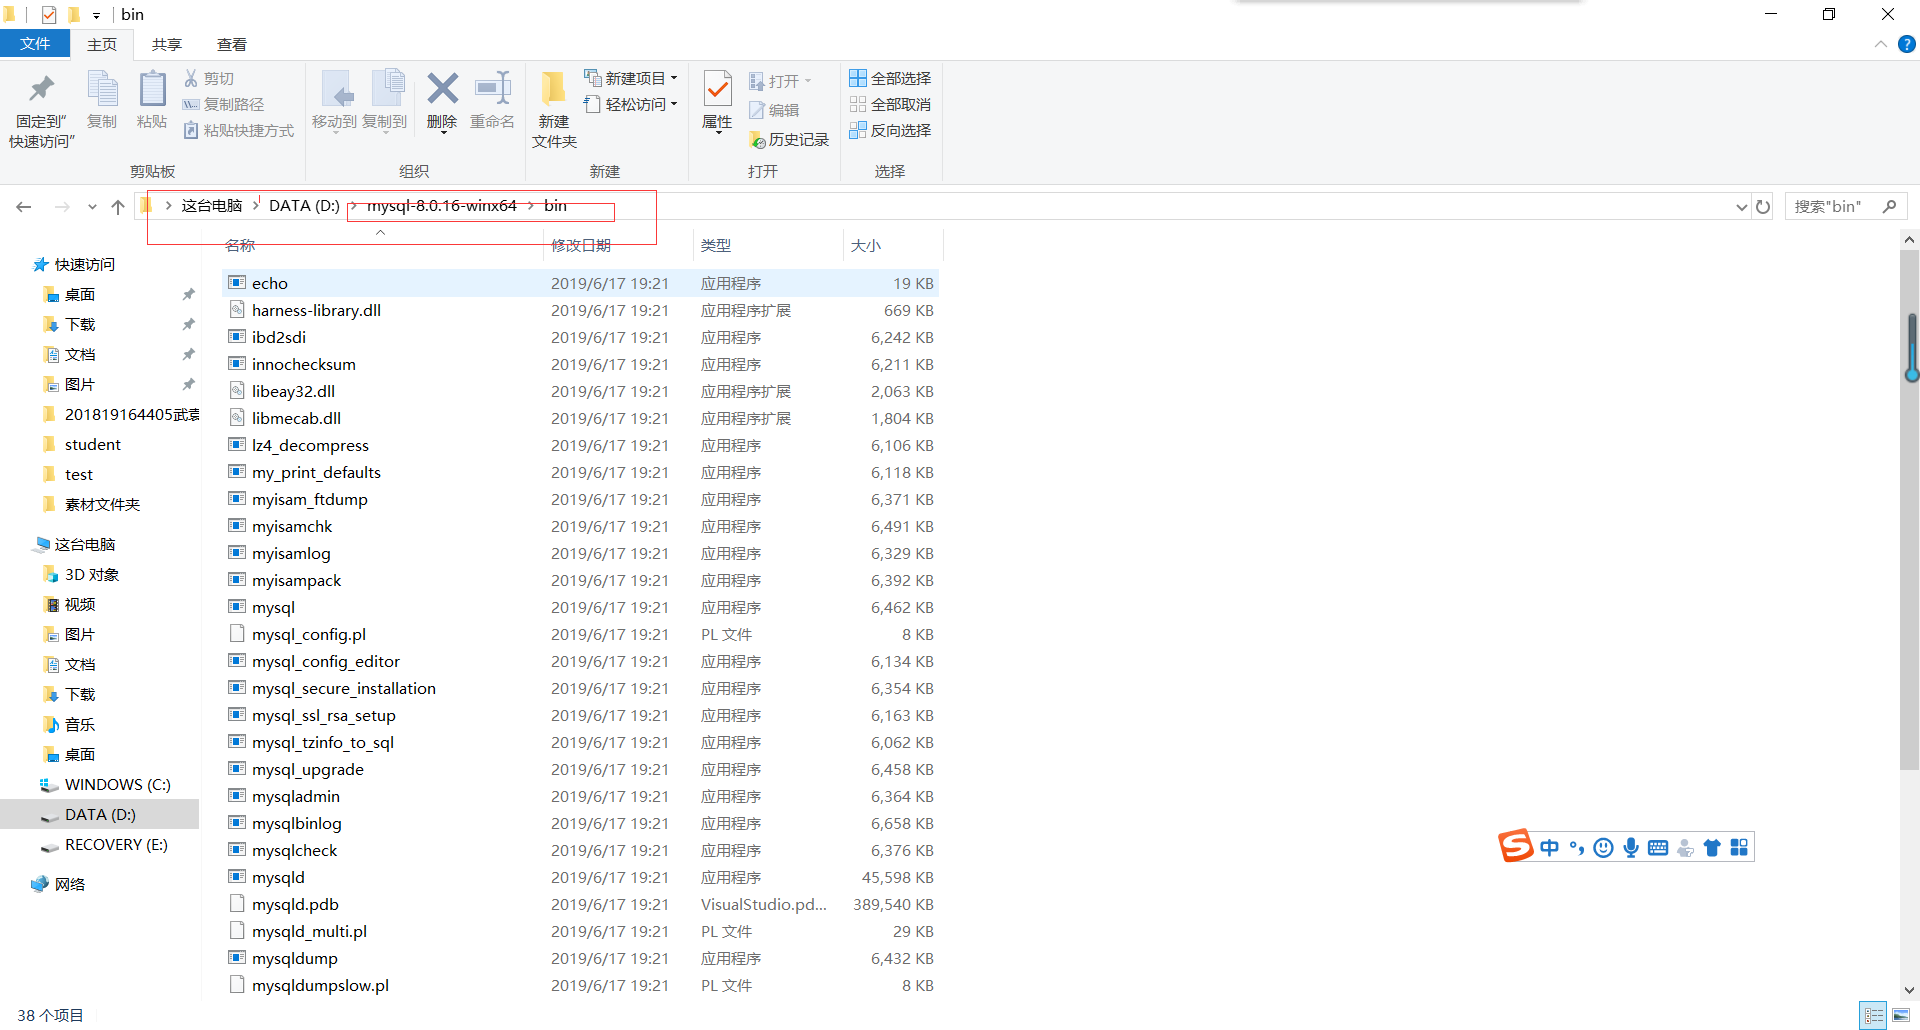Image resolution: width=1920 pixels, height=1030 pixels.
Task: Click the Rename icon
Action: (x=493, y=89)
